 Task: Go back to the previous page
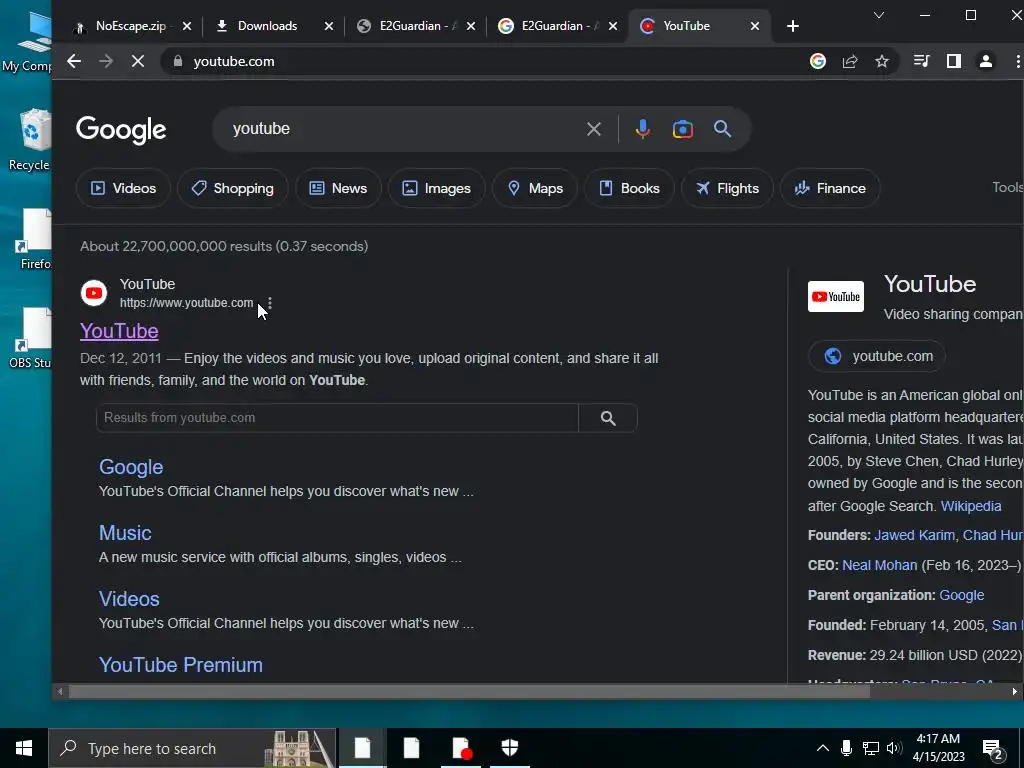[x=74, y=61]
